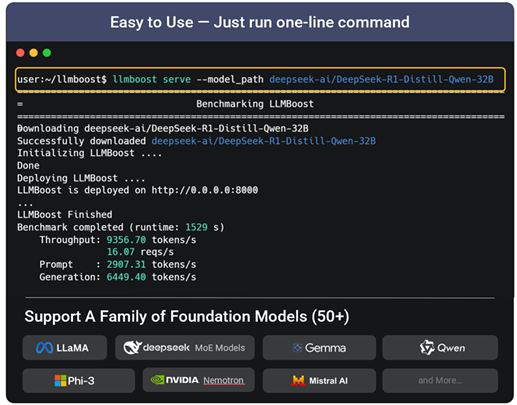Click the 'Done' output line
The height and width of the screenshot is (405, 517).
pyautogui.click(x=28, y=165)
